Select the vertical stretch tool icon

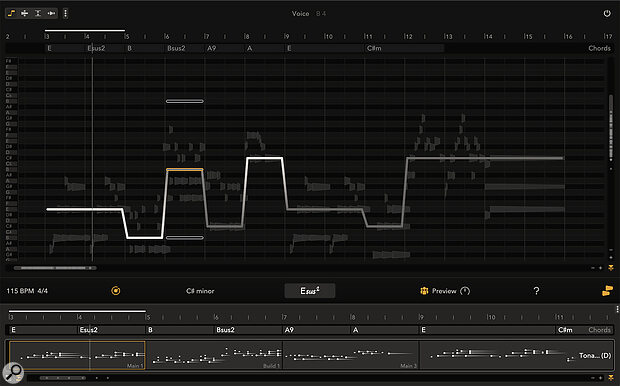[38, 13]
